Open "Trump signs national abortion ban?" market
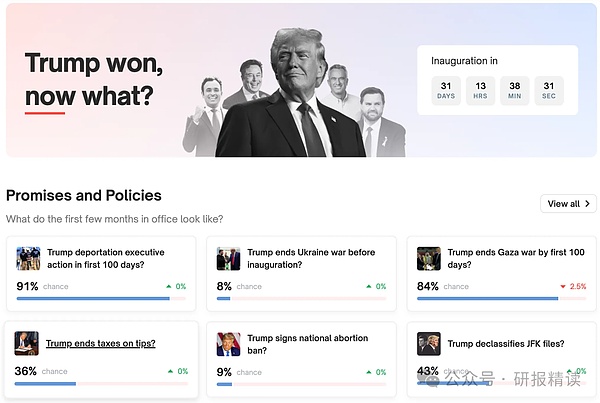The image size is (600, 403). click(x=307, y=344)
